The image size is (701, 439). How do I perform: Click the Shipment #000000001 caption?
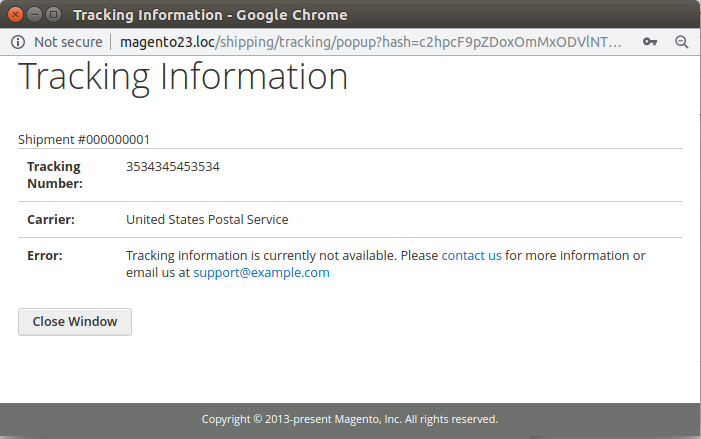point(84,139)
